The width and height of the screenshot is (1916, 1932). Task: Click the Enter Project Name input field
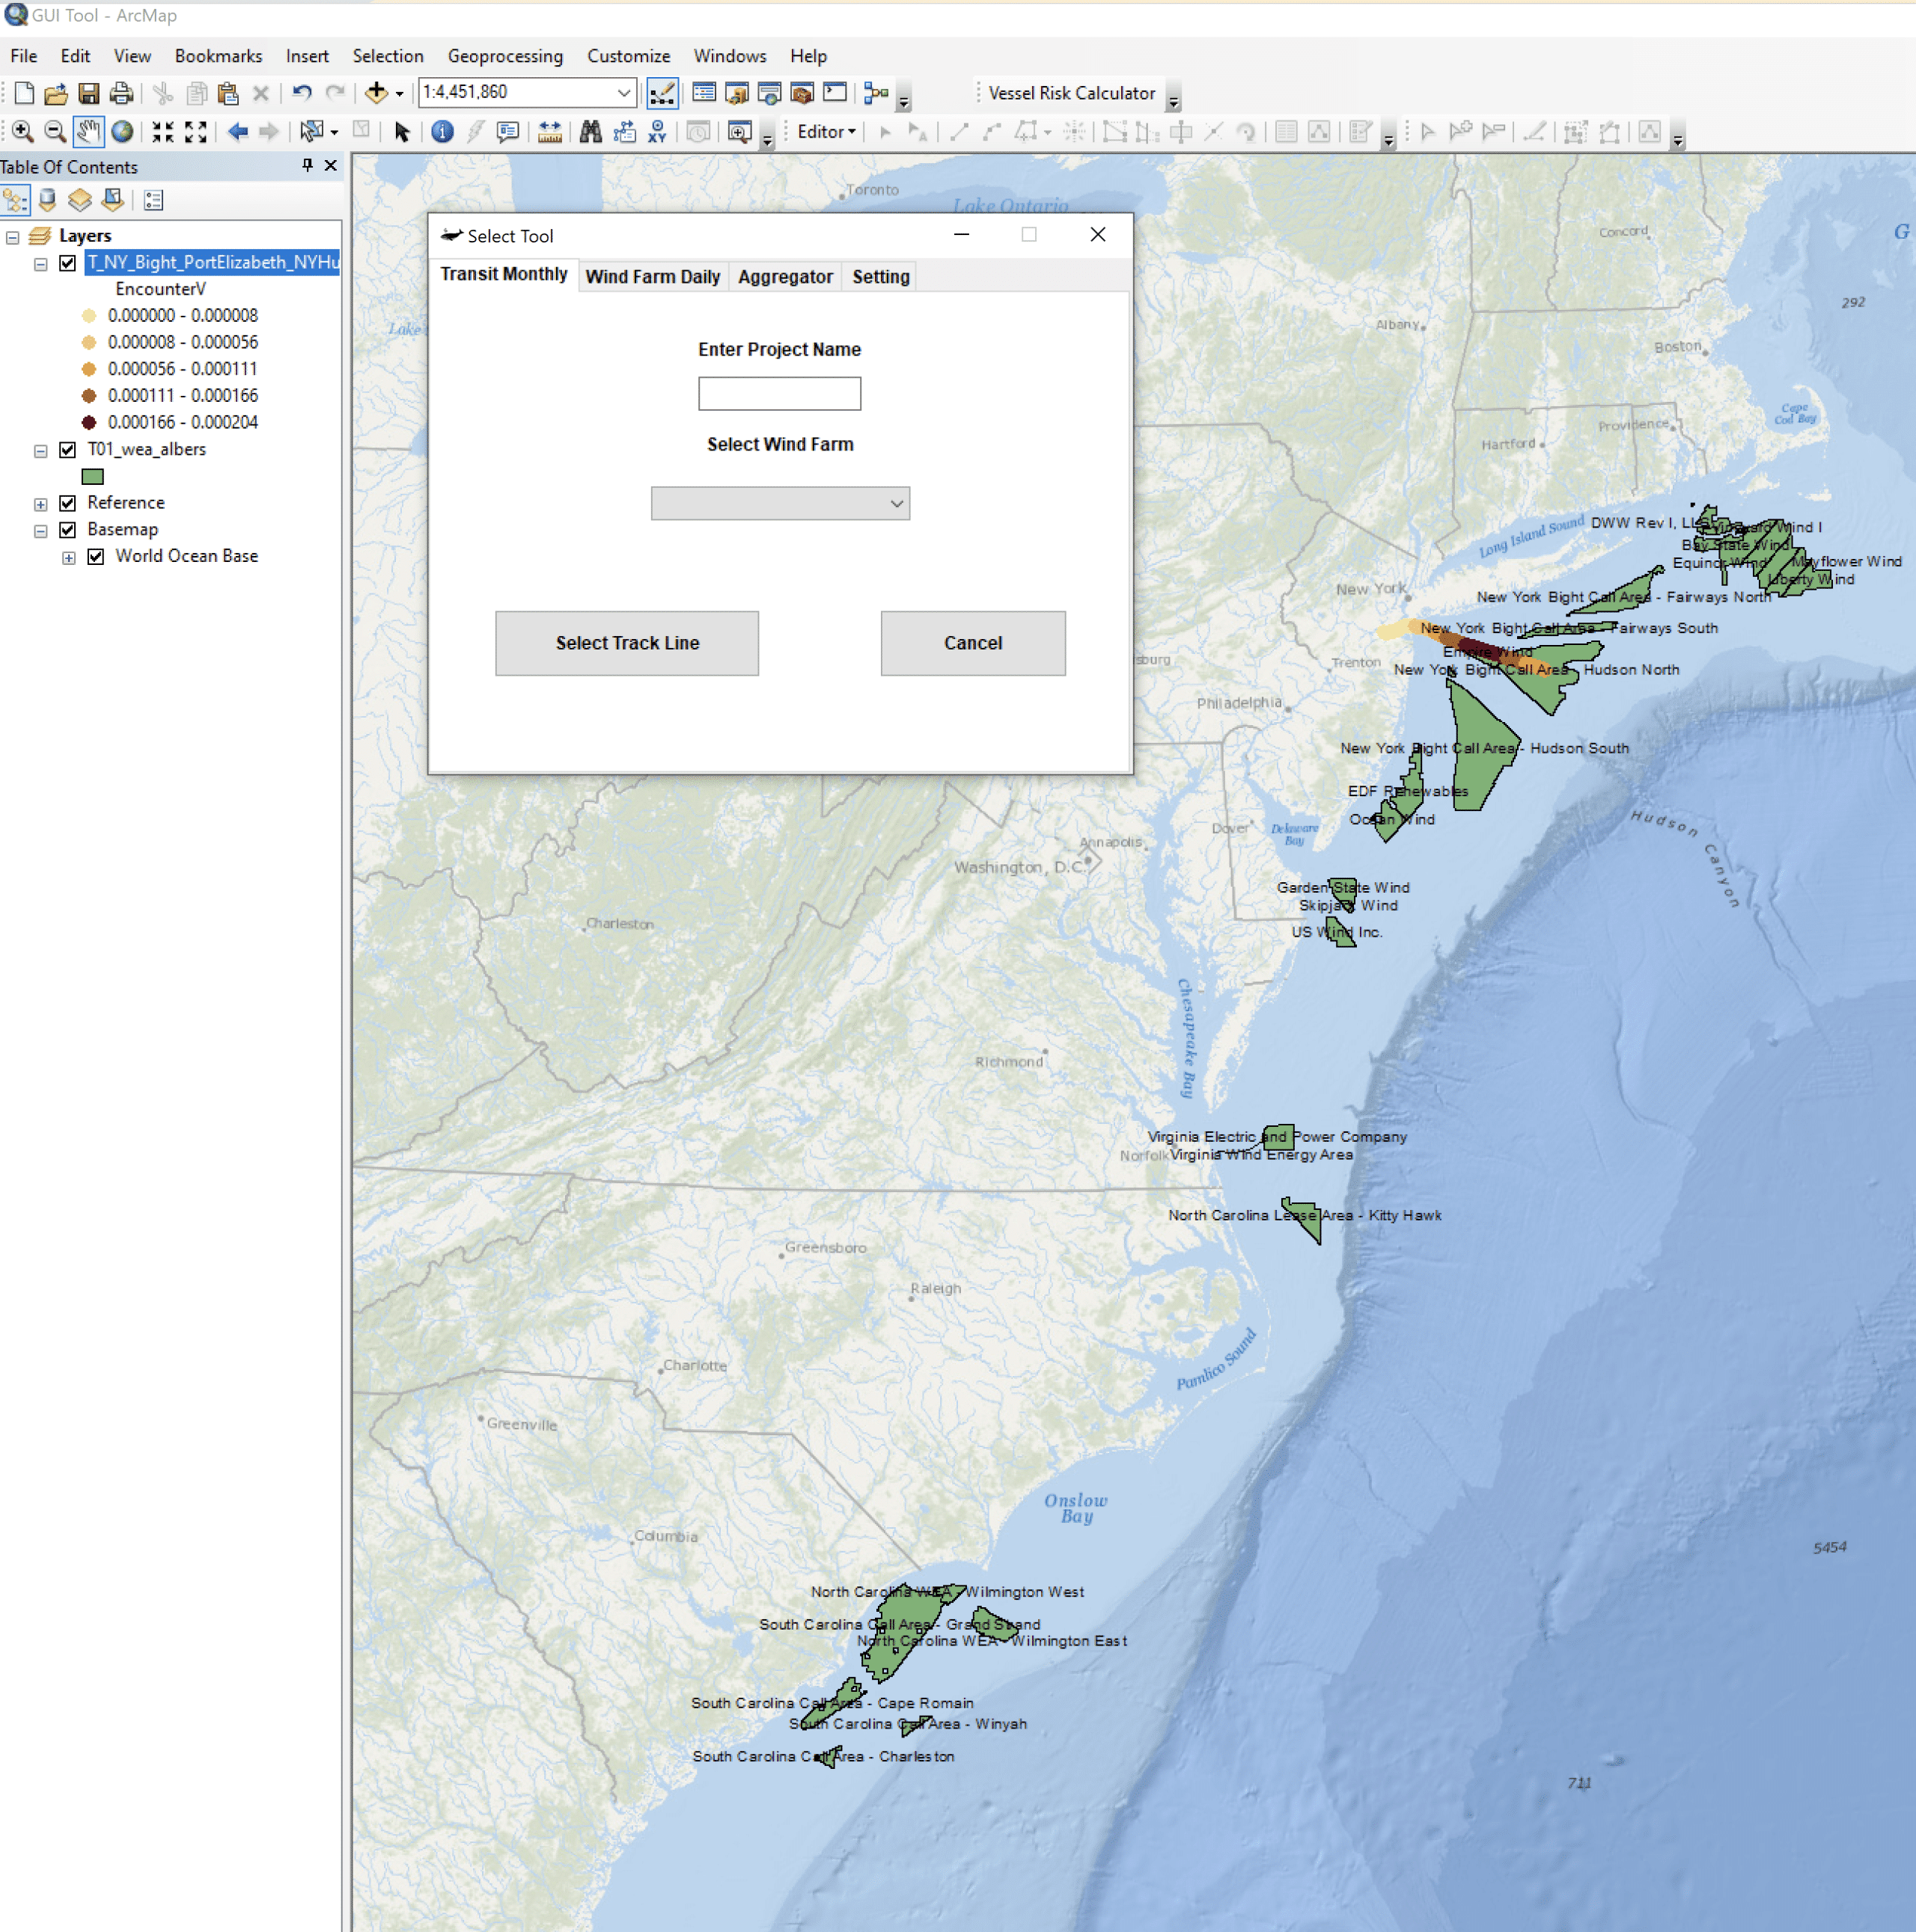pyautogui.click(x=779, y=393)
